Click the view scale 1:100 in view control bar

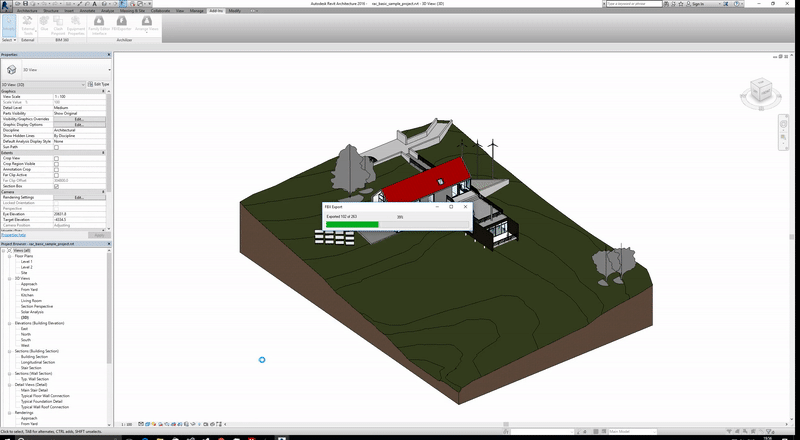(x=127, y=424)
